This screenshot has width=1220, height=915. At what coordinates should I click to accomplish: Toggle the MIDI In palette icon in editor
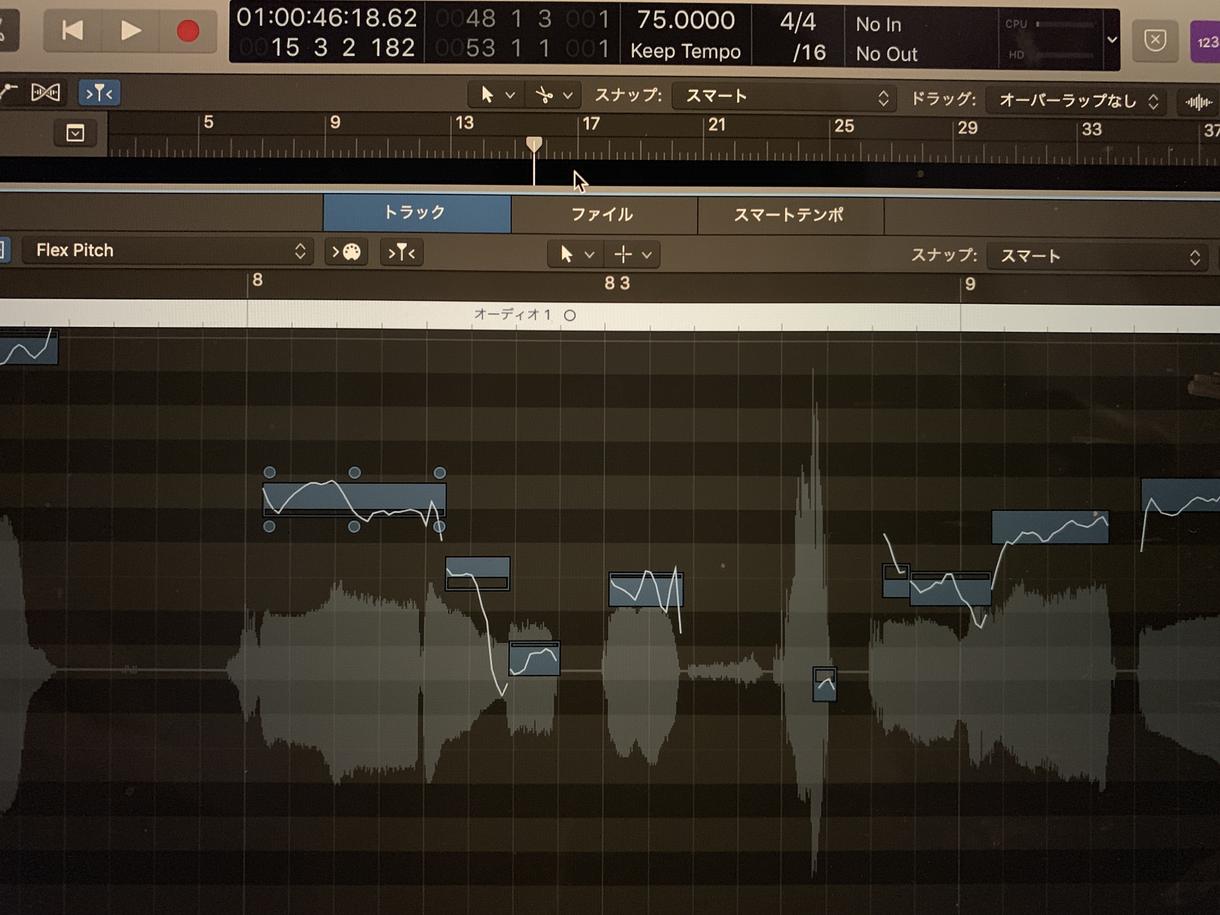coord(347,252)
